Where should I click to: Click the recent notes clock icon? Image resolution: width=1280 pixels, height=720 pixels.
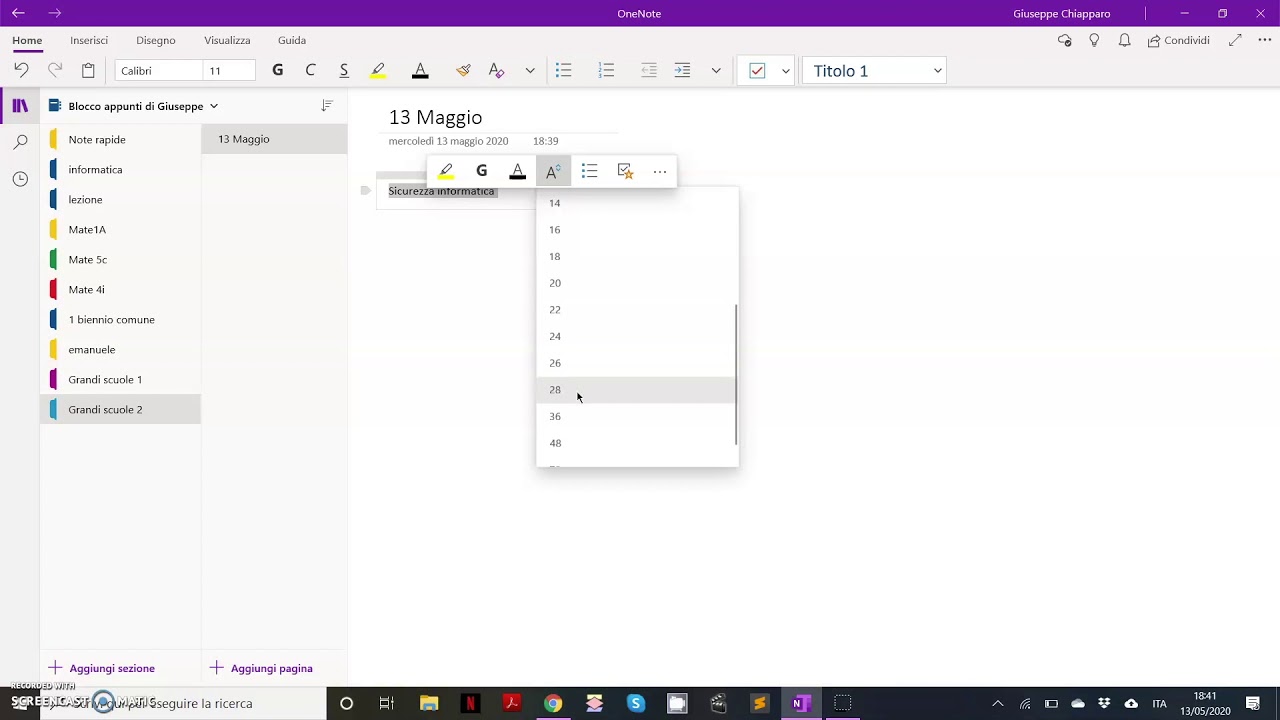pyautogui.click(x=20, y=179)
